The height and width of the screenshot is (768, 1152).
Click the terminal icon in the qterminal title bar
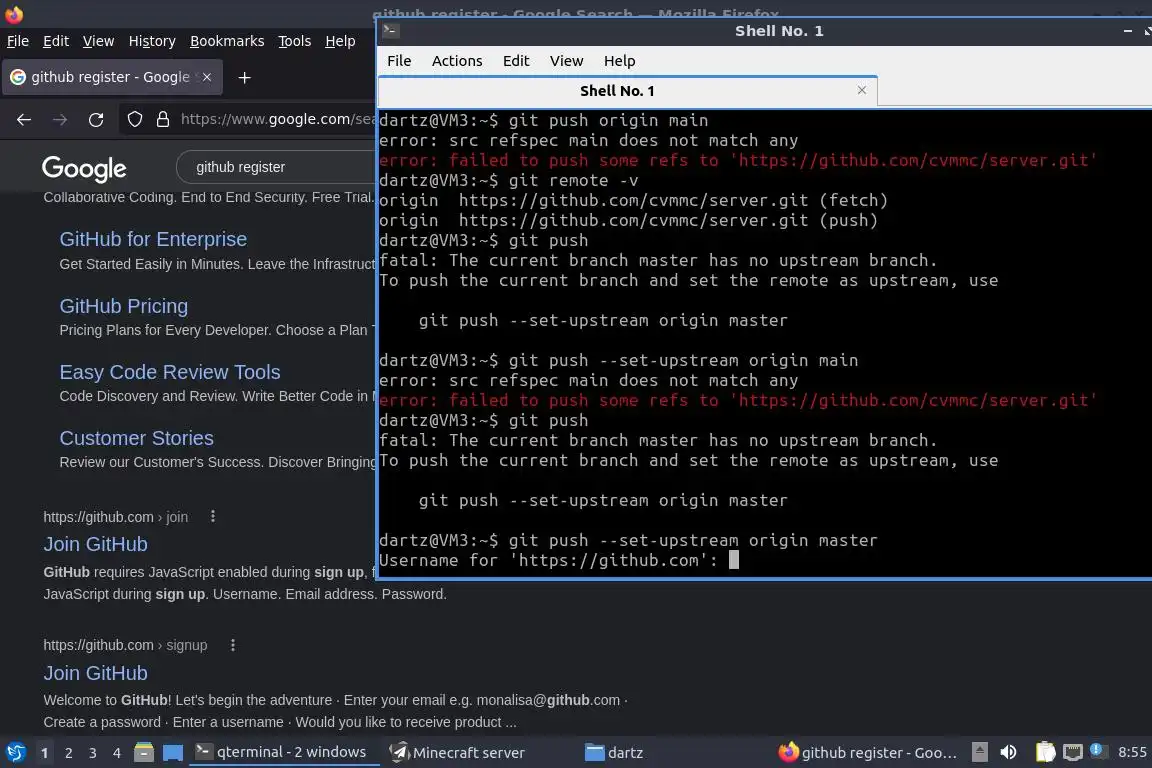391,30
